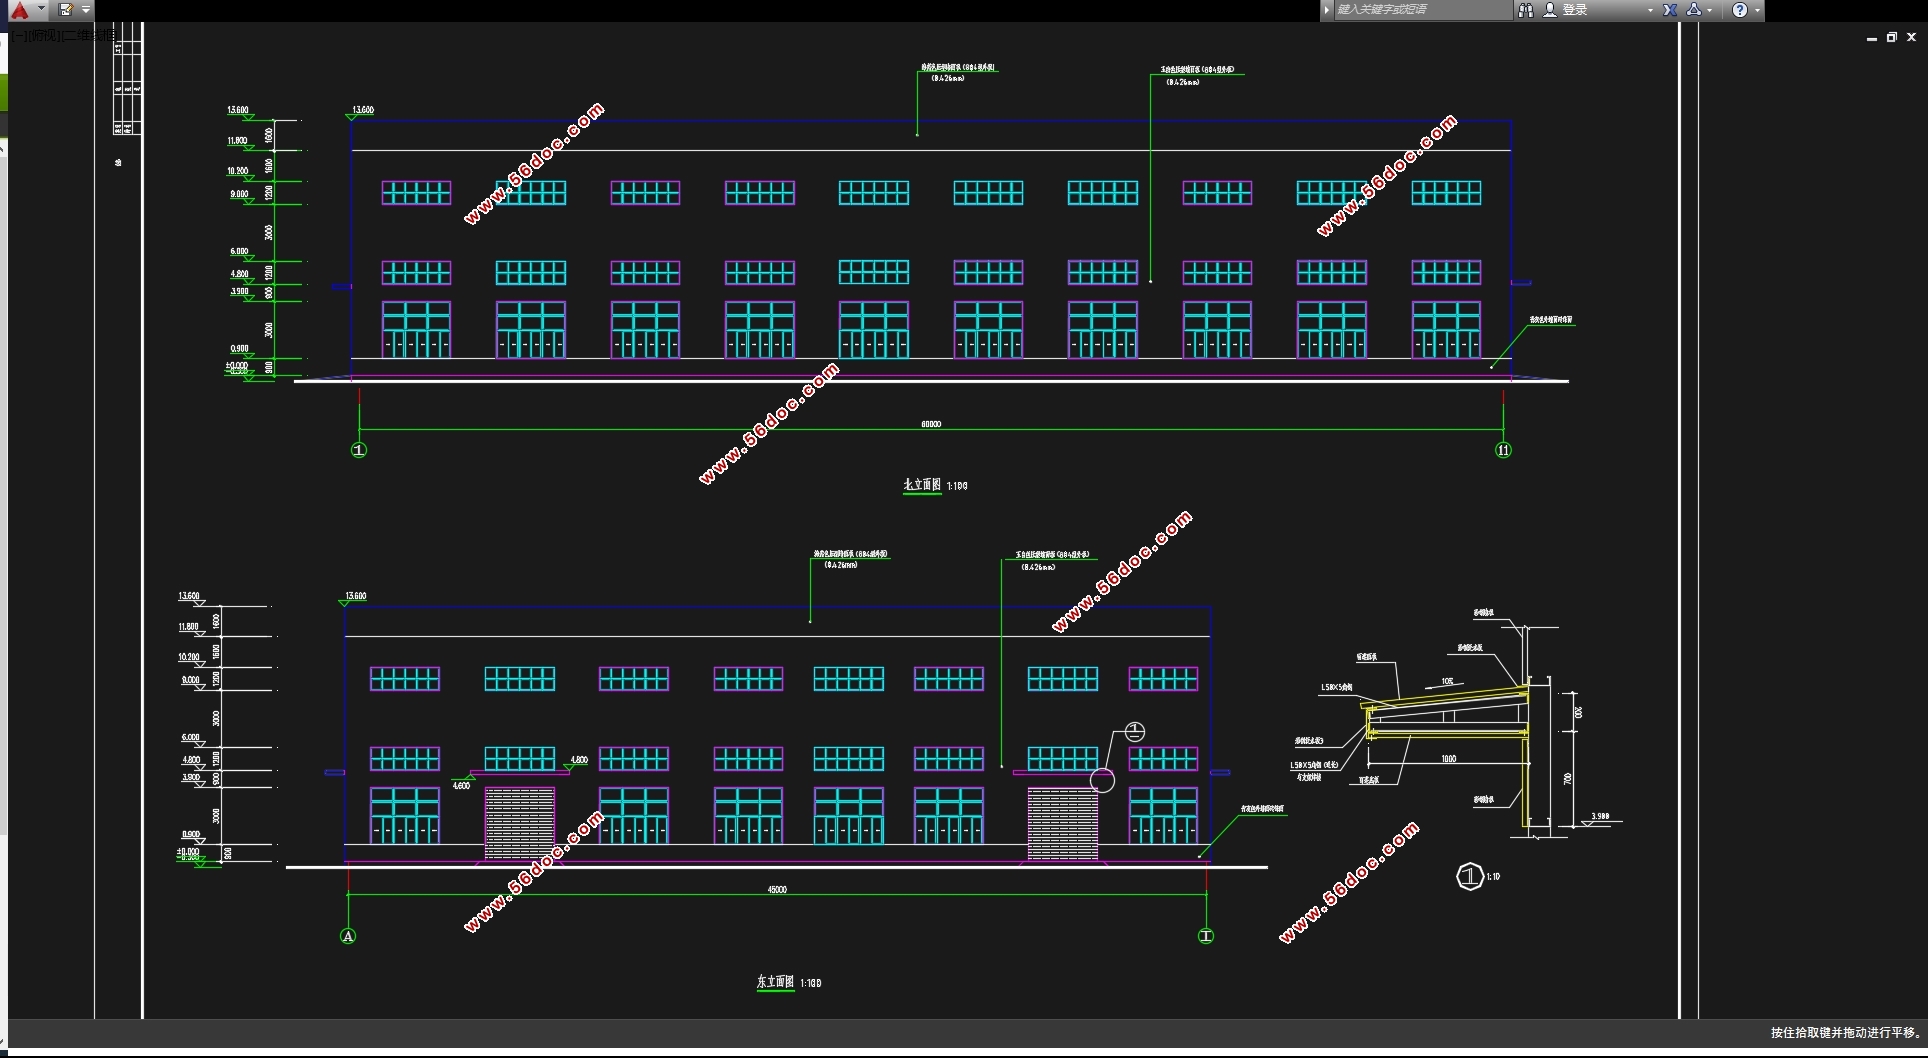Select axis bubble A in east elevation
The height and width of the screenshot is (1058, 1928).
[348, 936]
